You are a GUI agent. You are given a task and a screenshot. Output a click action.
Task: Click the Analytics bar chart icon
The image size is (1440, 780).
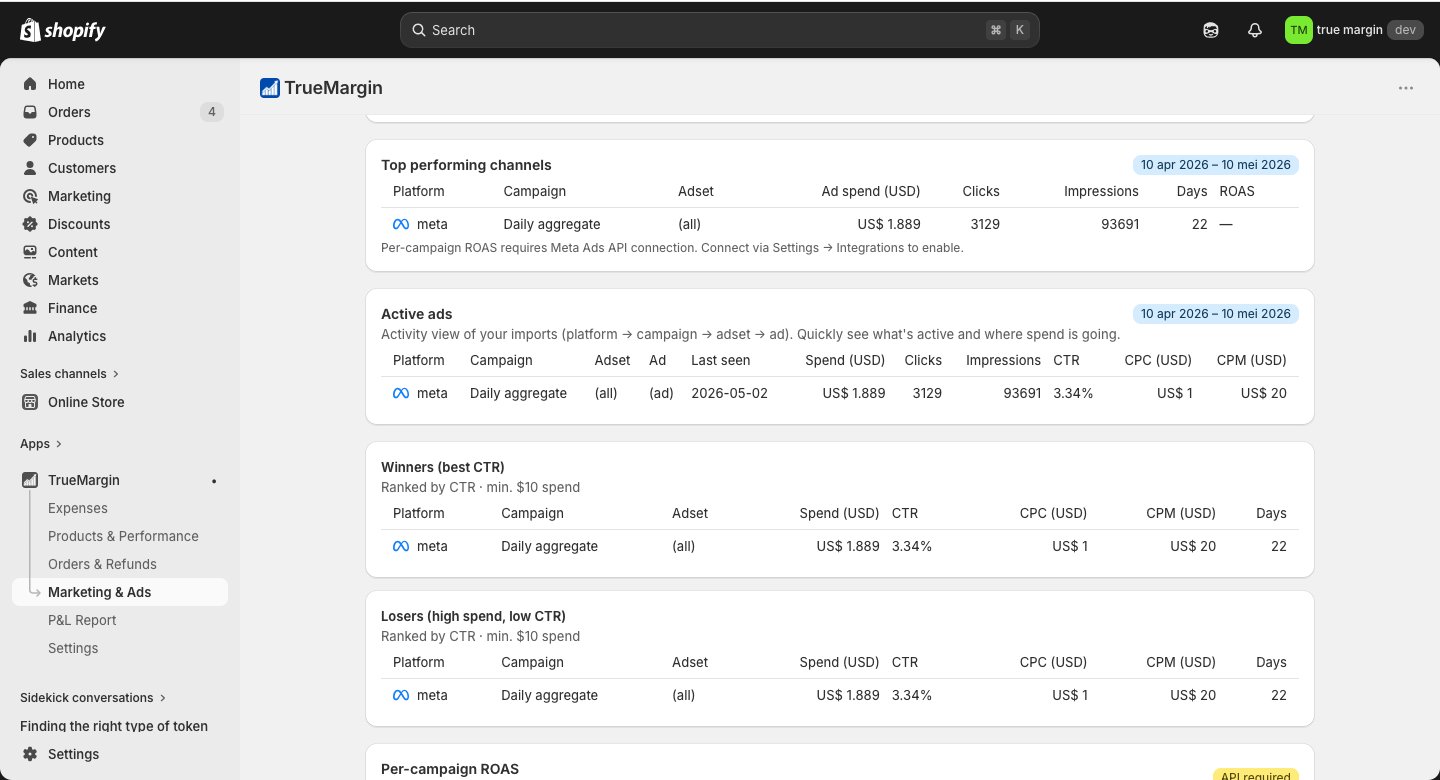(30, 336)
